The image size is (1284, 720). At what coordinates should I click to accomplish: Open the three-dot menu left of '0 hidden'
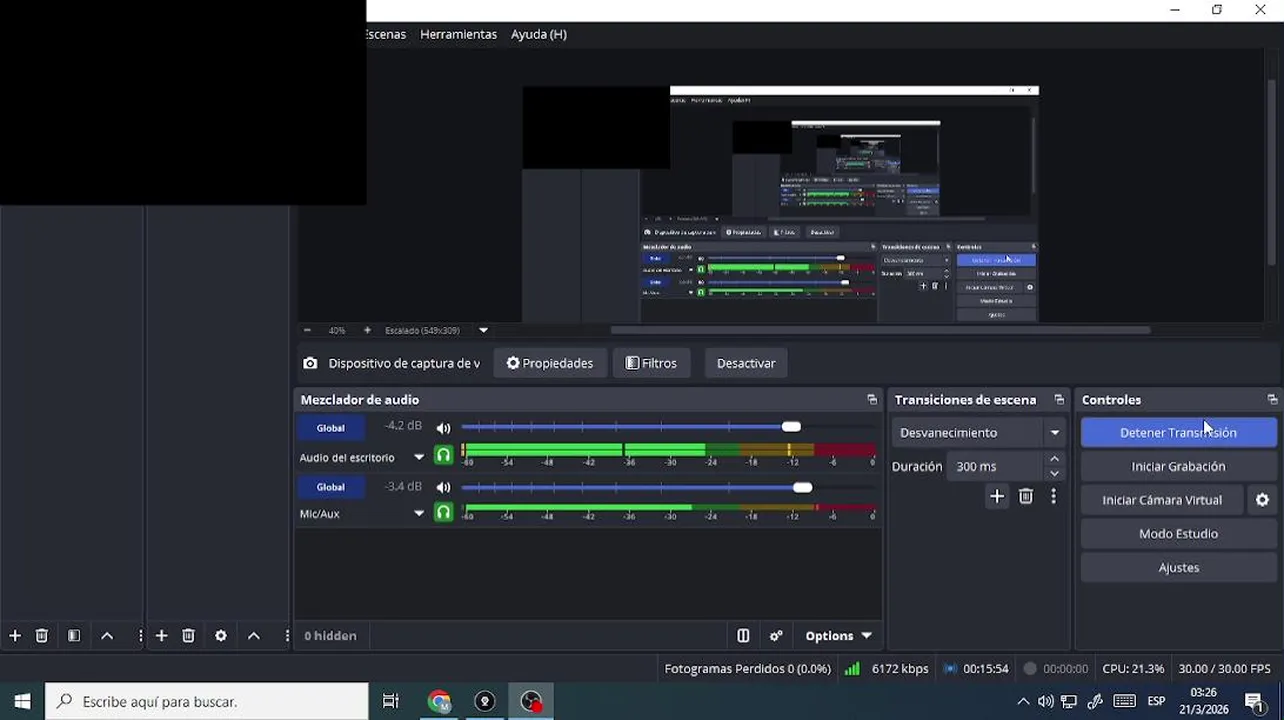click(287, 636)
